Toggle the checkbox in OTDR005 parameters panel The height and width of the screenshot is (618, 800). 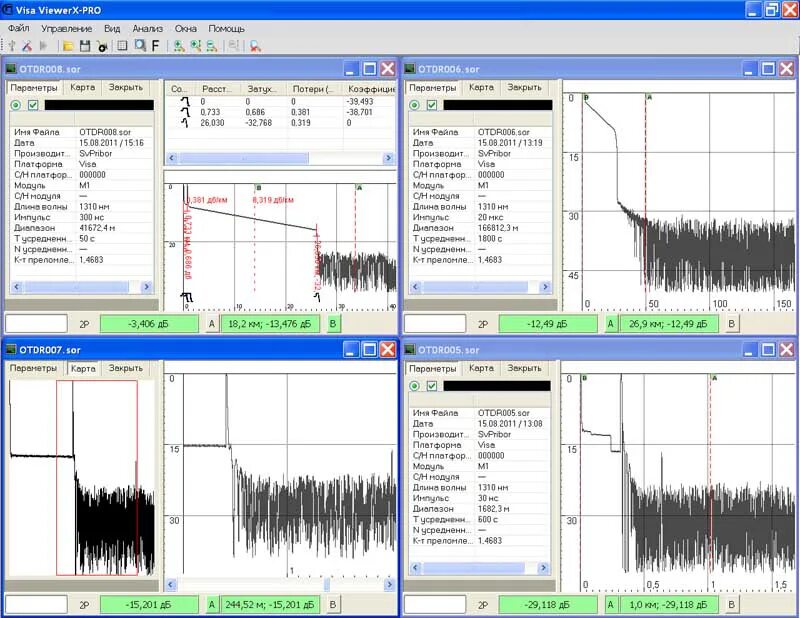[x=432, y=386]
